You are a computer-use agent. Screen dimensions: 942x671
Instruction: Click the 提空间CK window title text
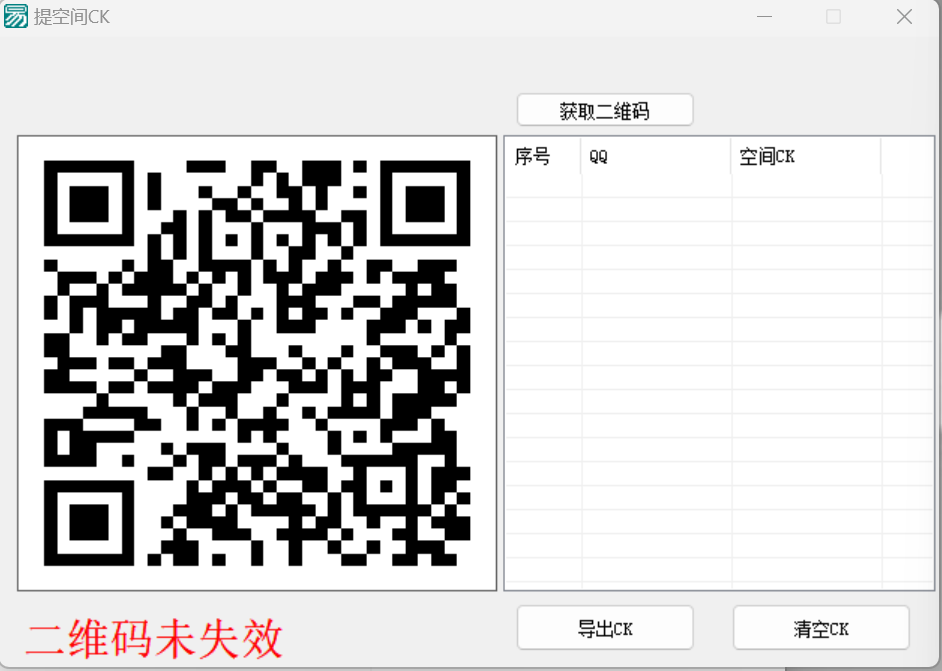(69, 16)
